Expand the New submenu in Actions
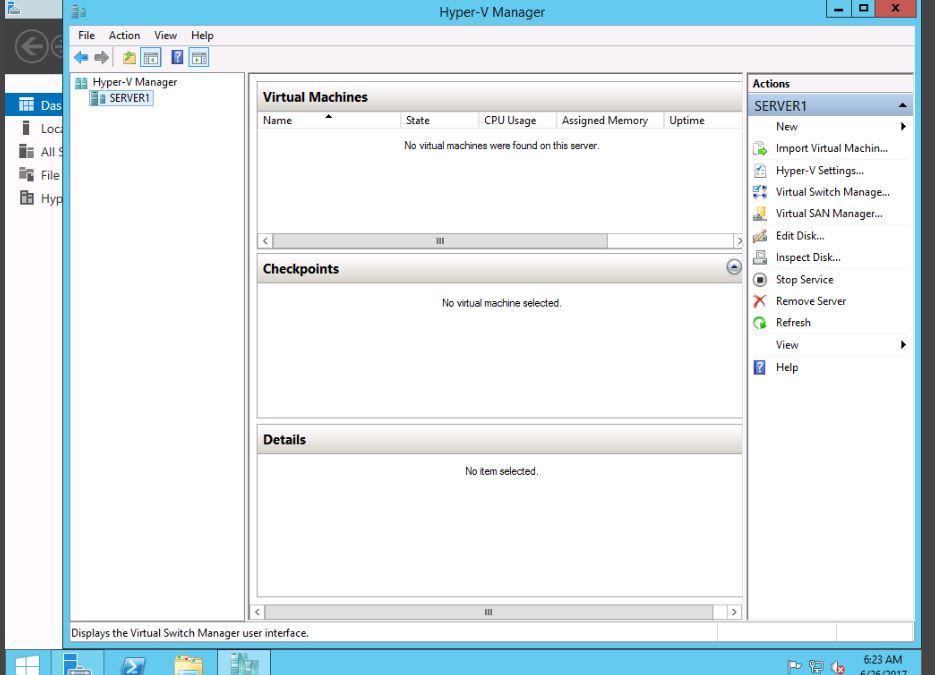This screenshot has height=675, width=935. [902, 127]
